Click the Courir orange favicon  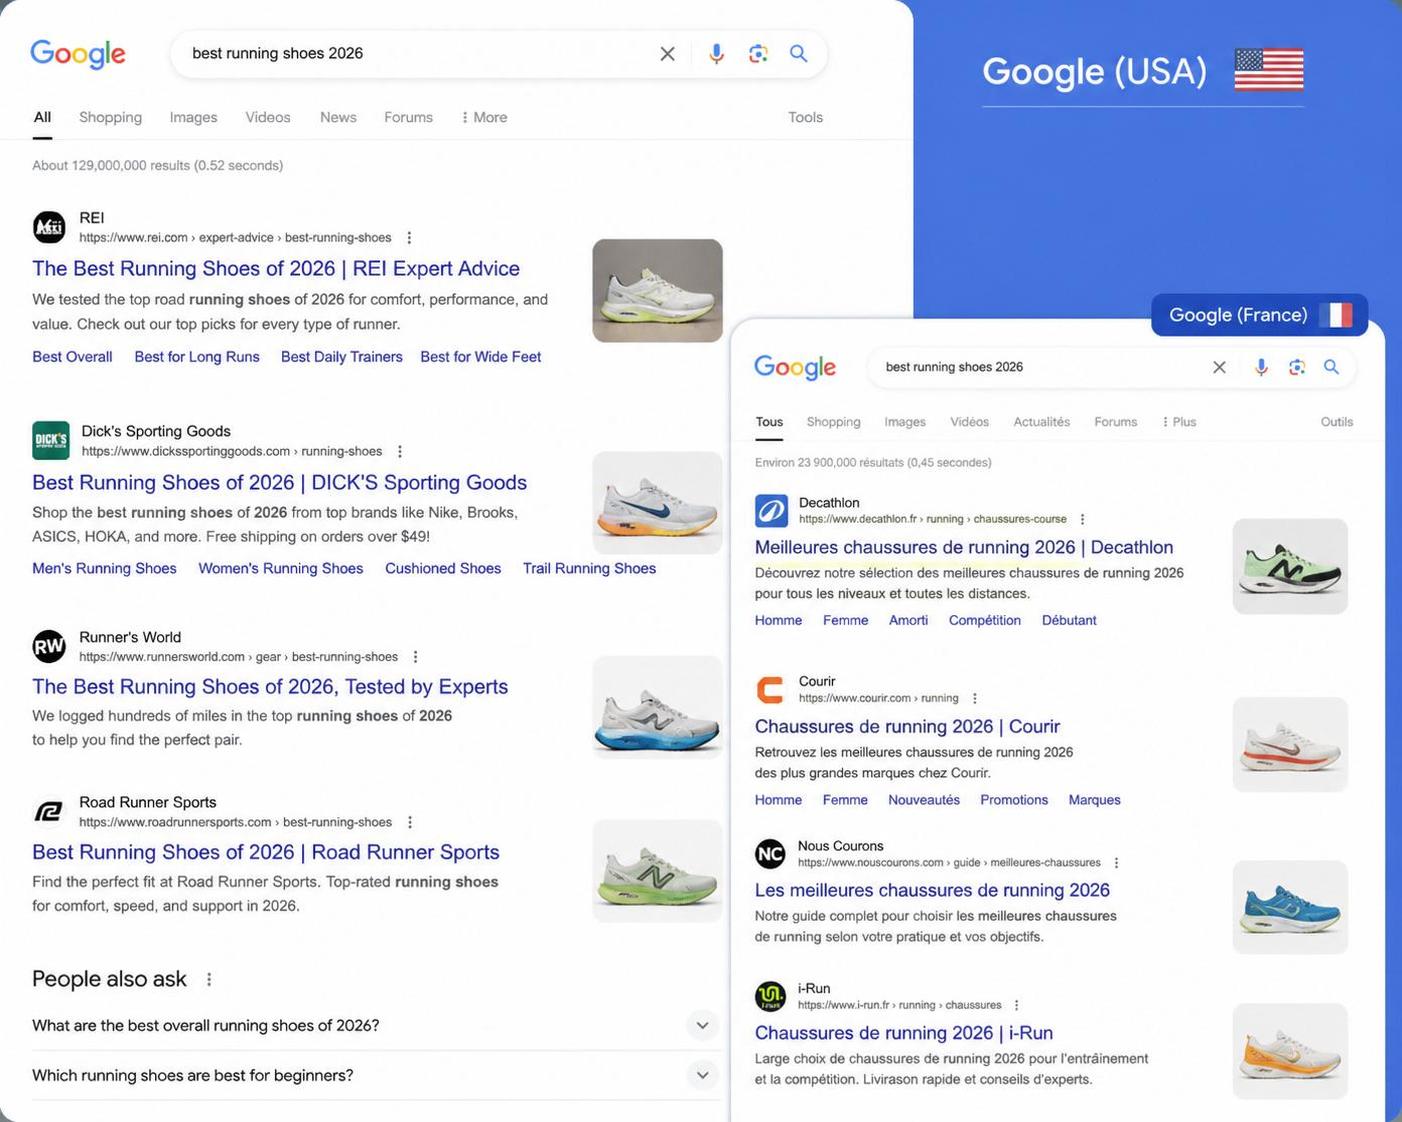pyautogui.click(x=771, y=689)
